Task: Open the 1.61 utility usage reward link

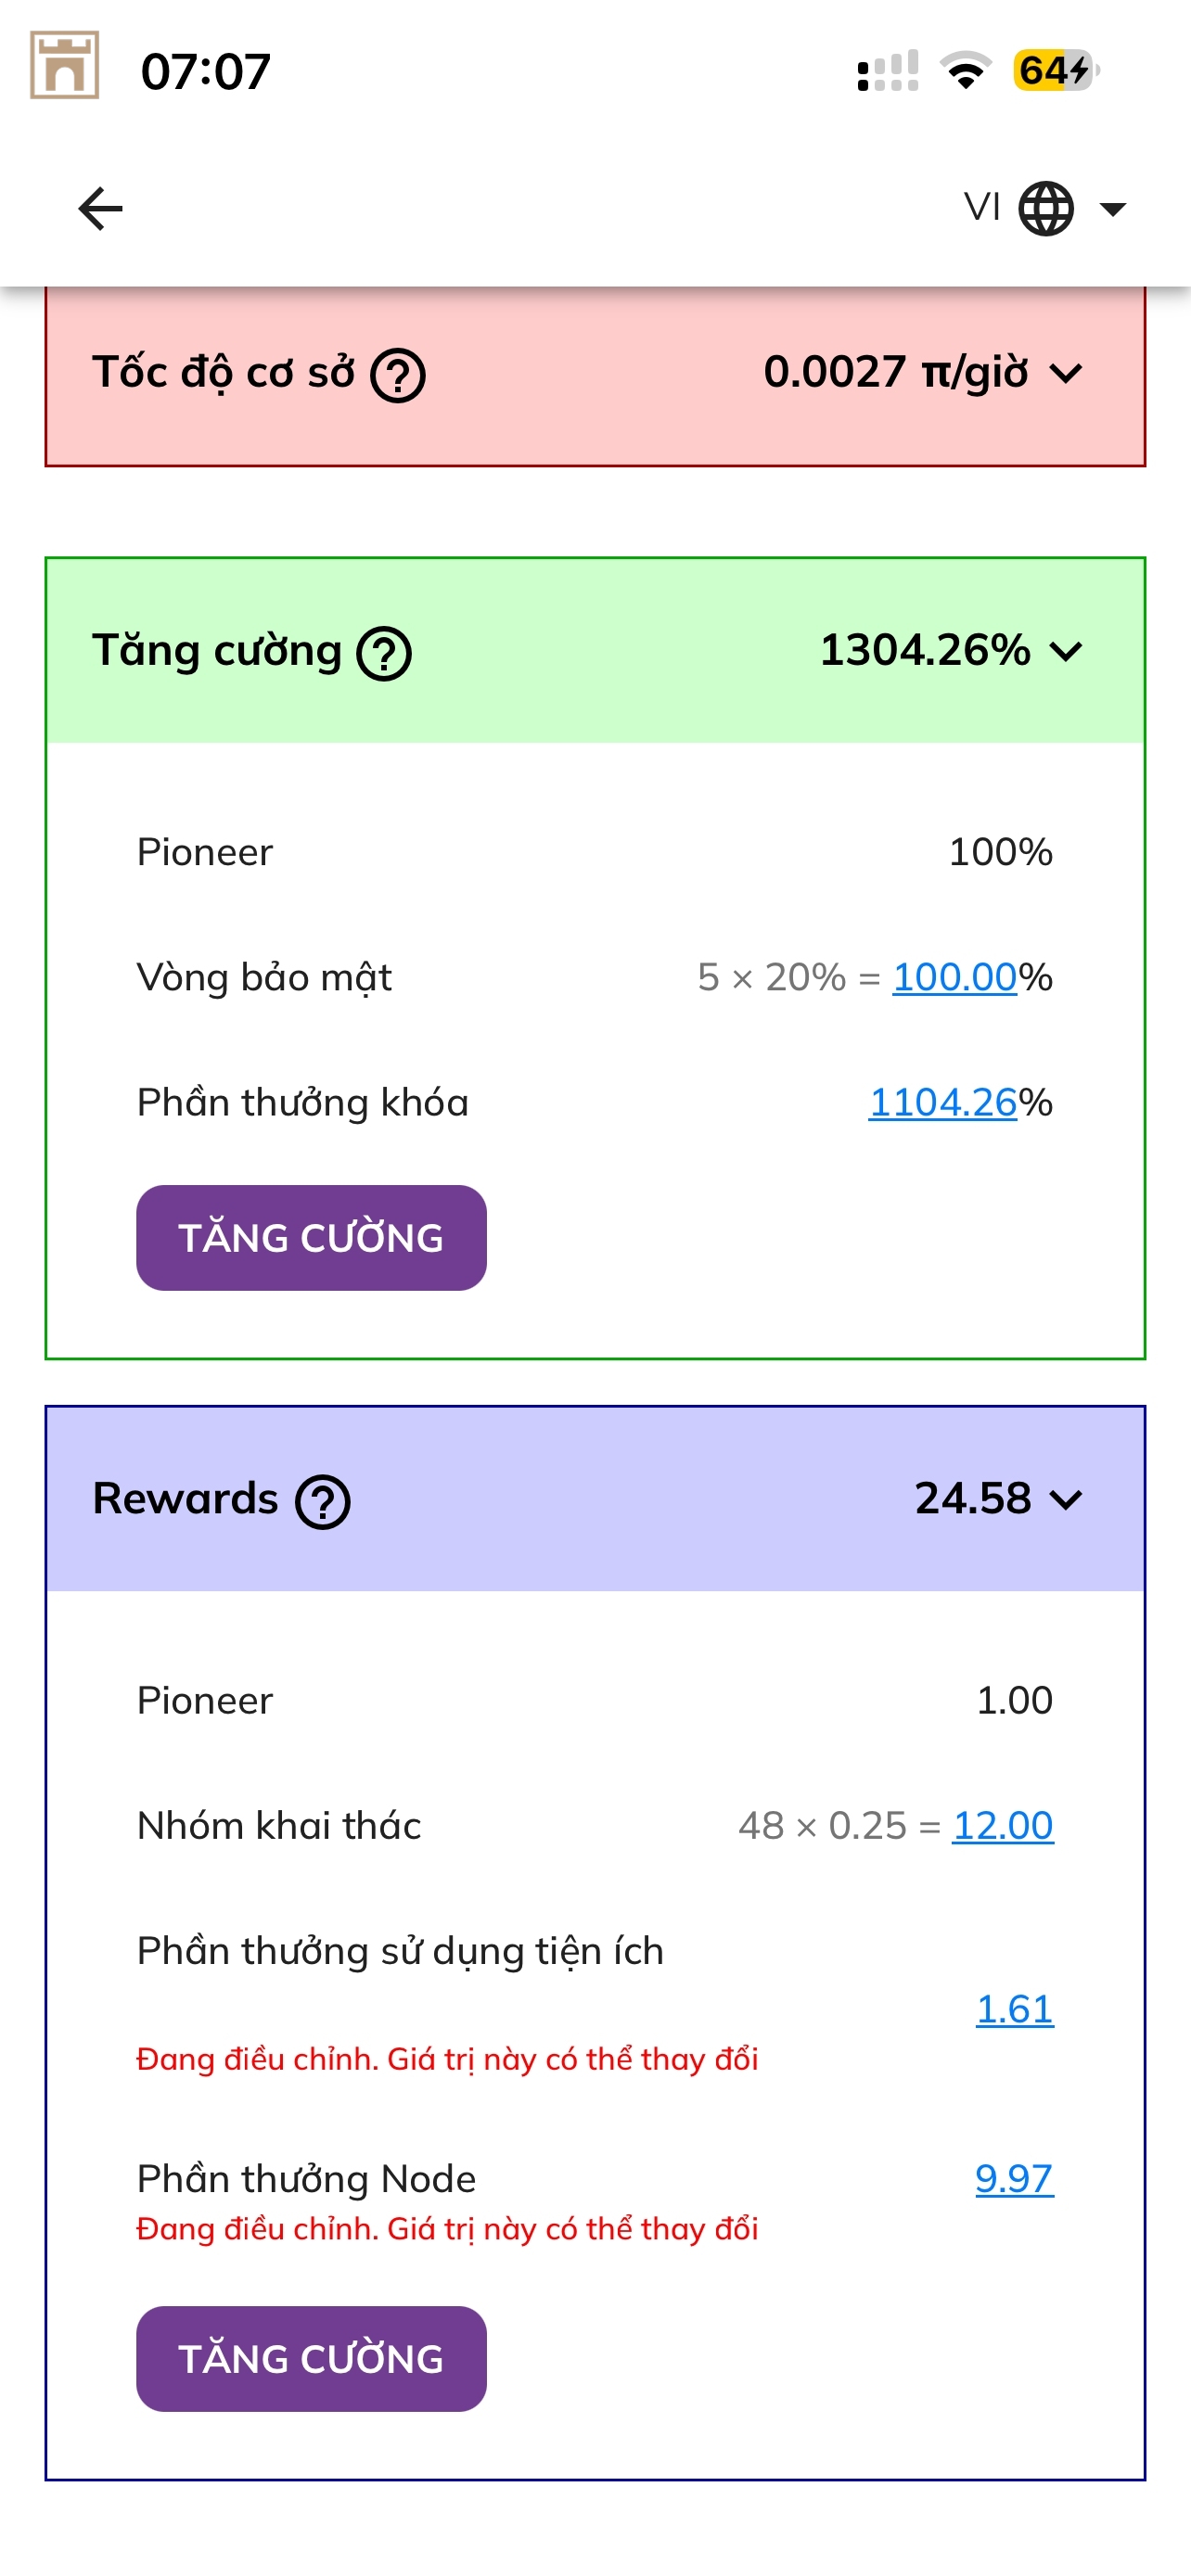Action: (x=1014, y=2009)
